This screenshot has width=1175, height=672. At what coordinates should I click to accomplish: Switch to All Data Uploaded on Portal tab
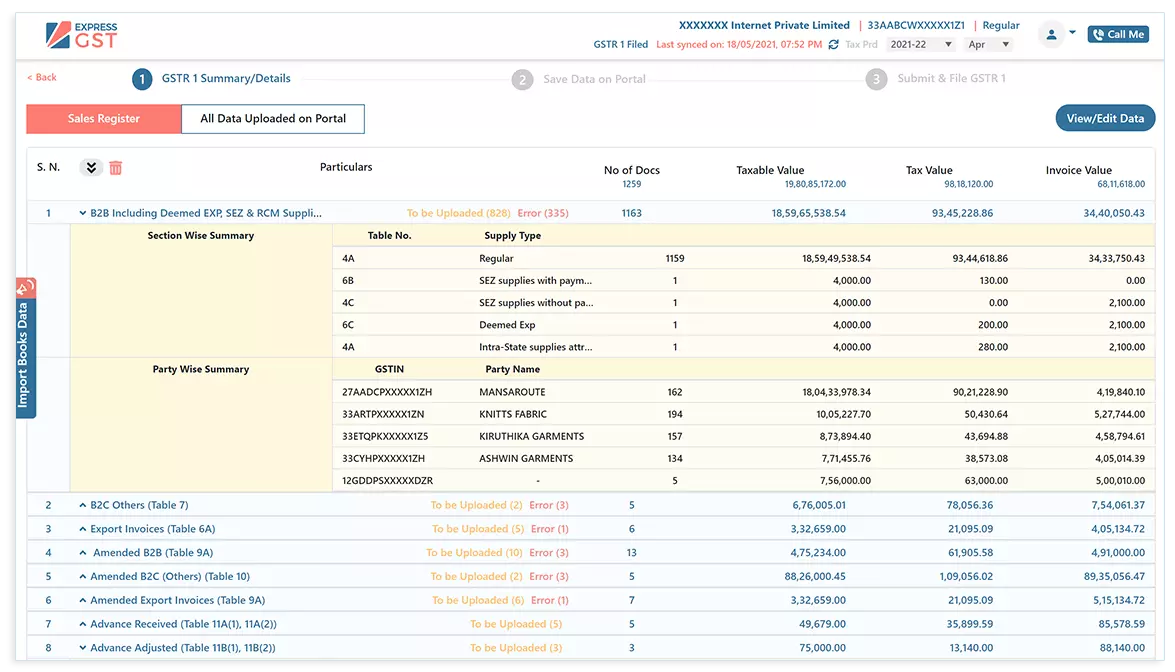(x=273, y=119)
